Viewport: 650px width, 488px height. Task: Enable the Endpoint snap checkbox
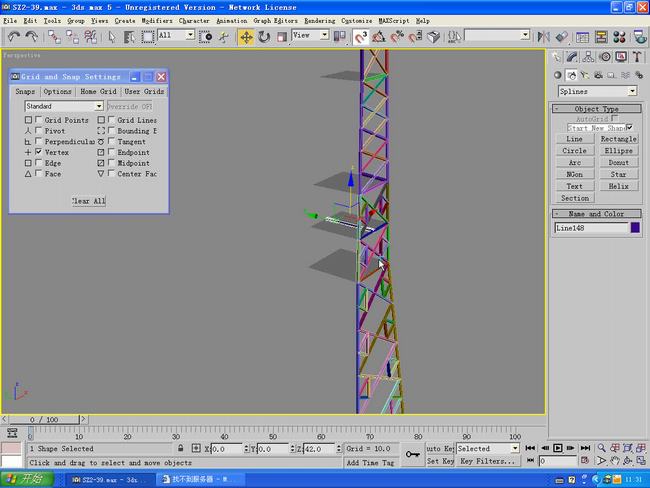[112, 152]
